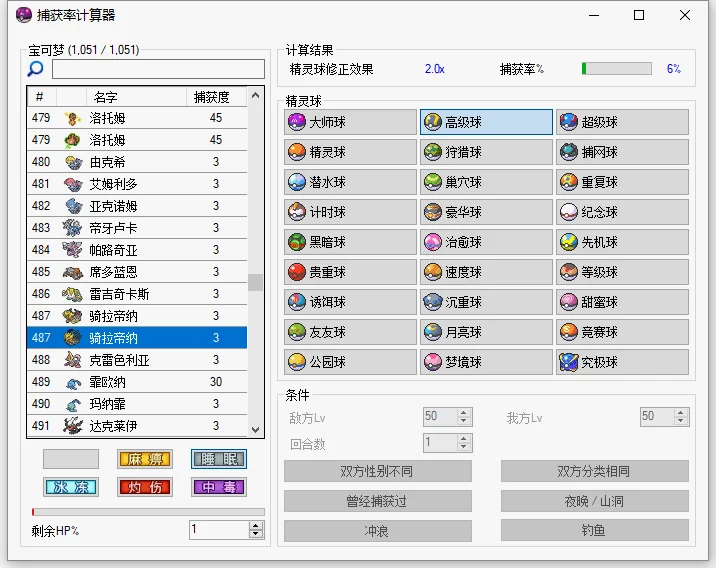Select the 大师球 ball
716x568 pixels.
pyautogui.click(x=350, y=122)
